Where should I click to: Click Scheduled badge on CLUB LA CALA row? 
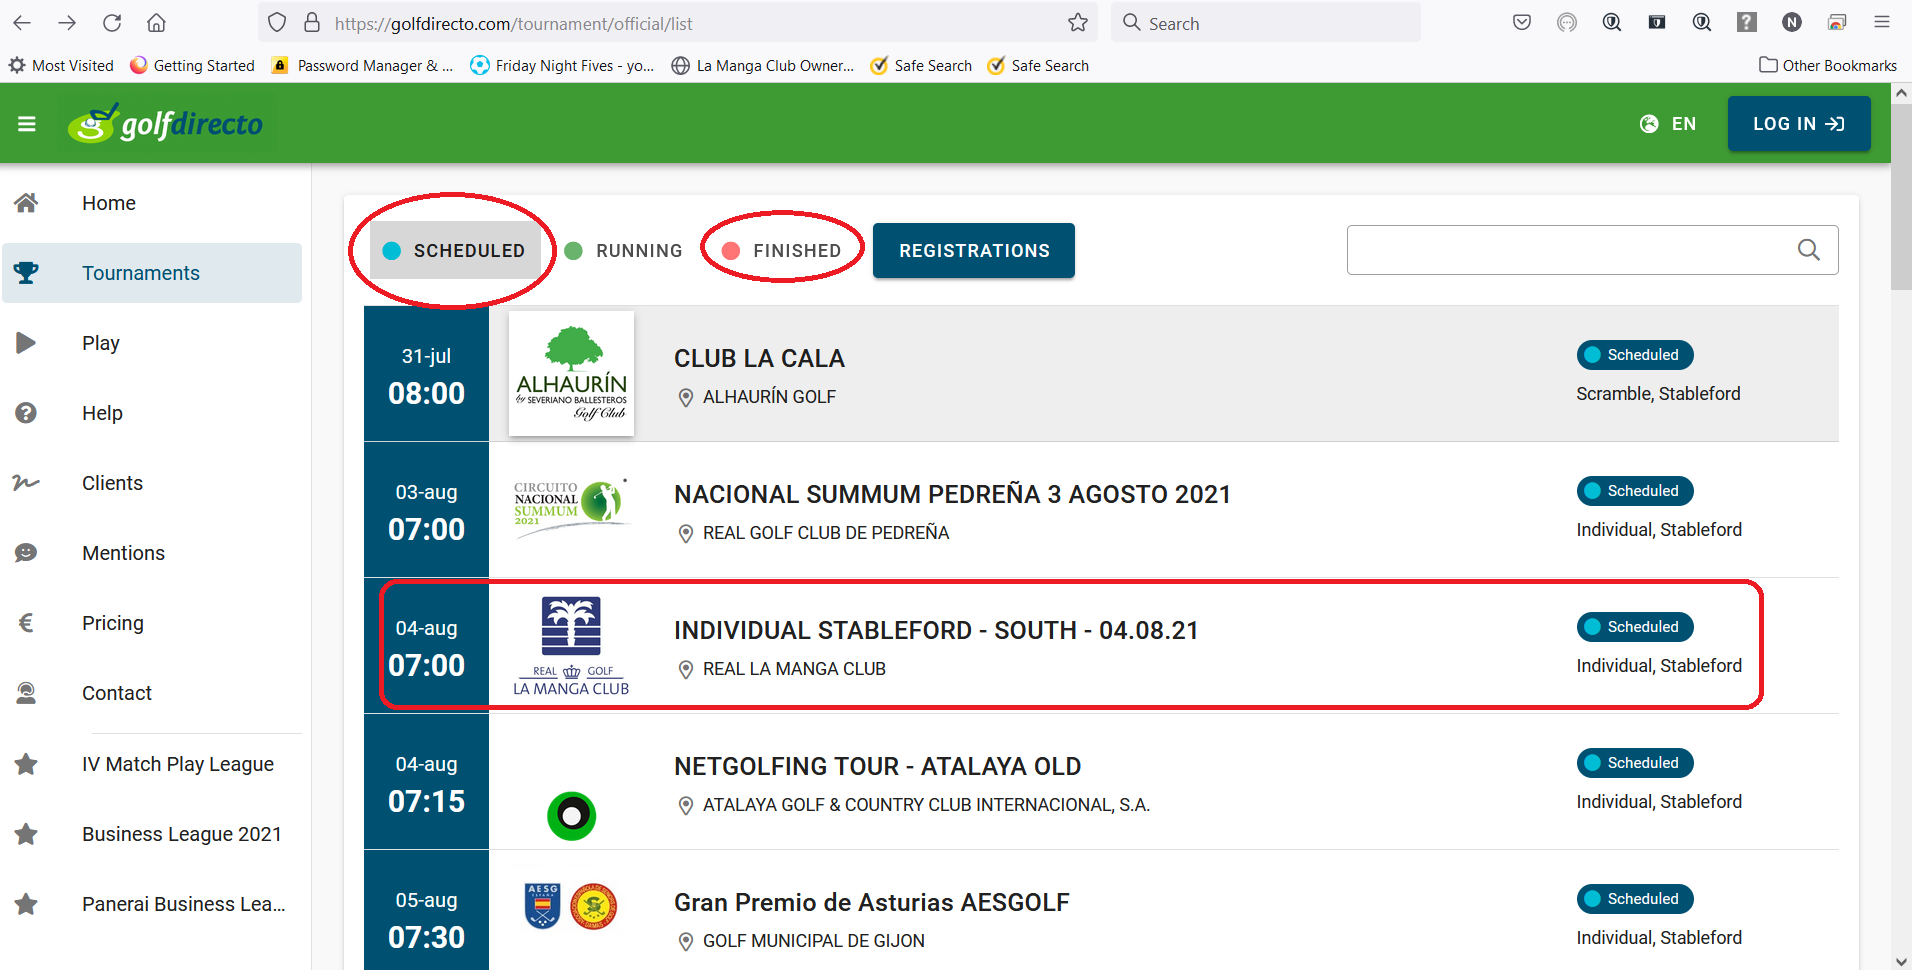click(1635, 355)
